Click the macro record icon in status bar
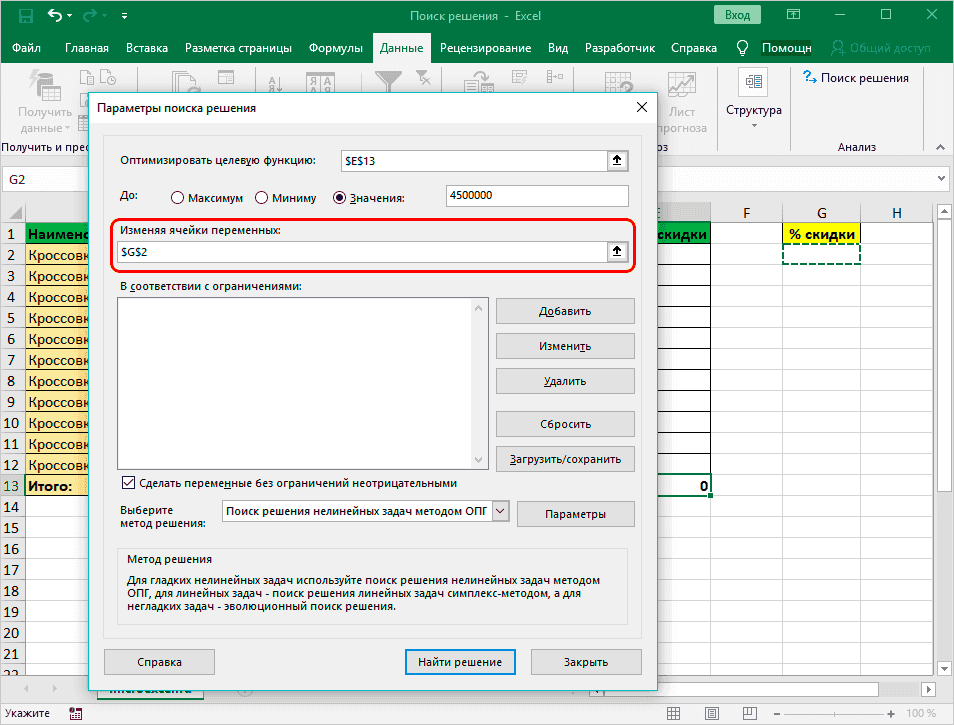954x725 pixels. [x=75, y=714]
